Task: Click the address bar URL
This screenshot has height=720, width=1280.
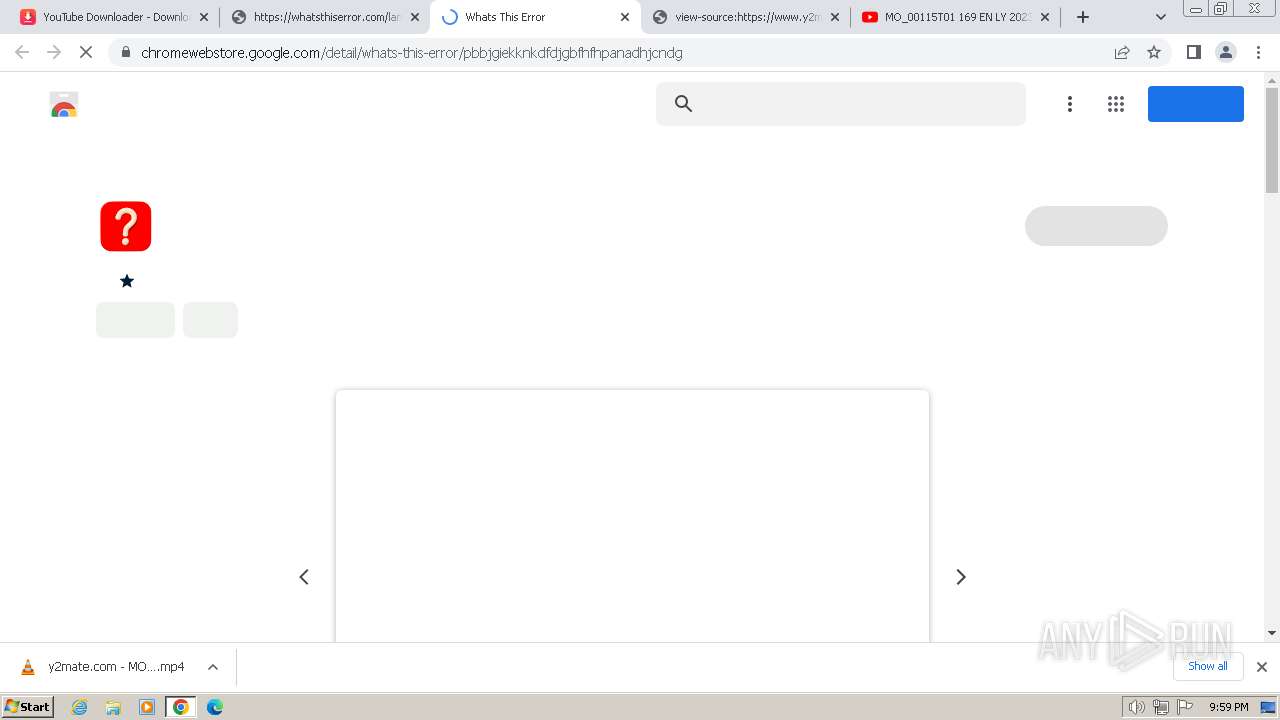Action: click(x=412, y=52)
